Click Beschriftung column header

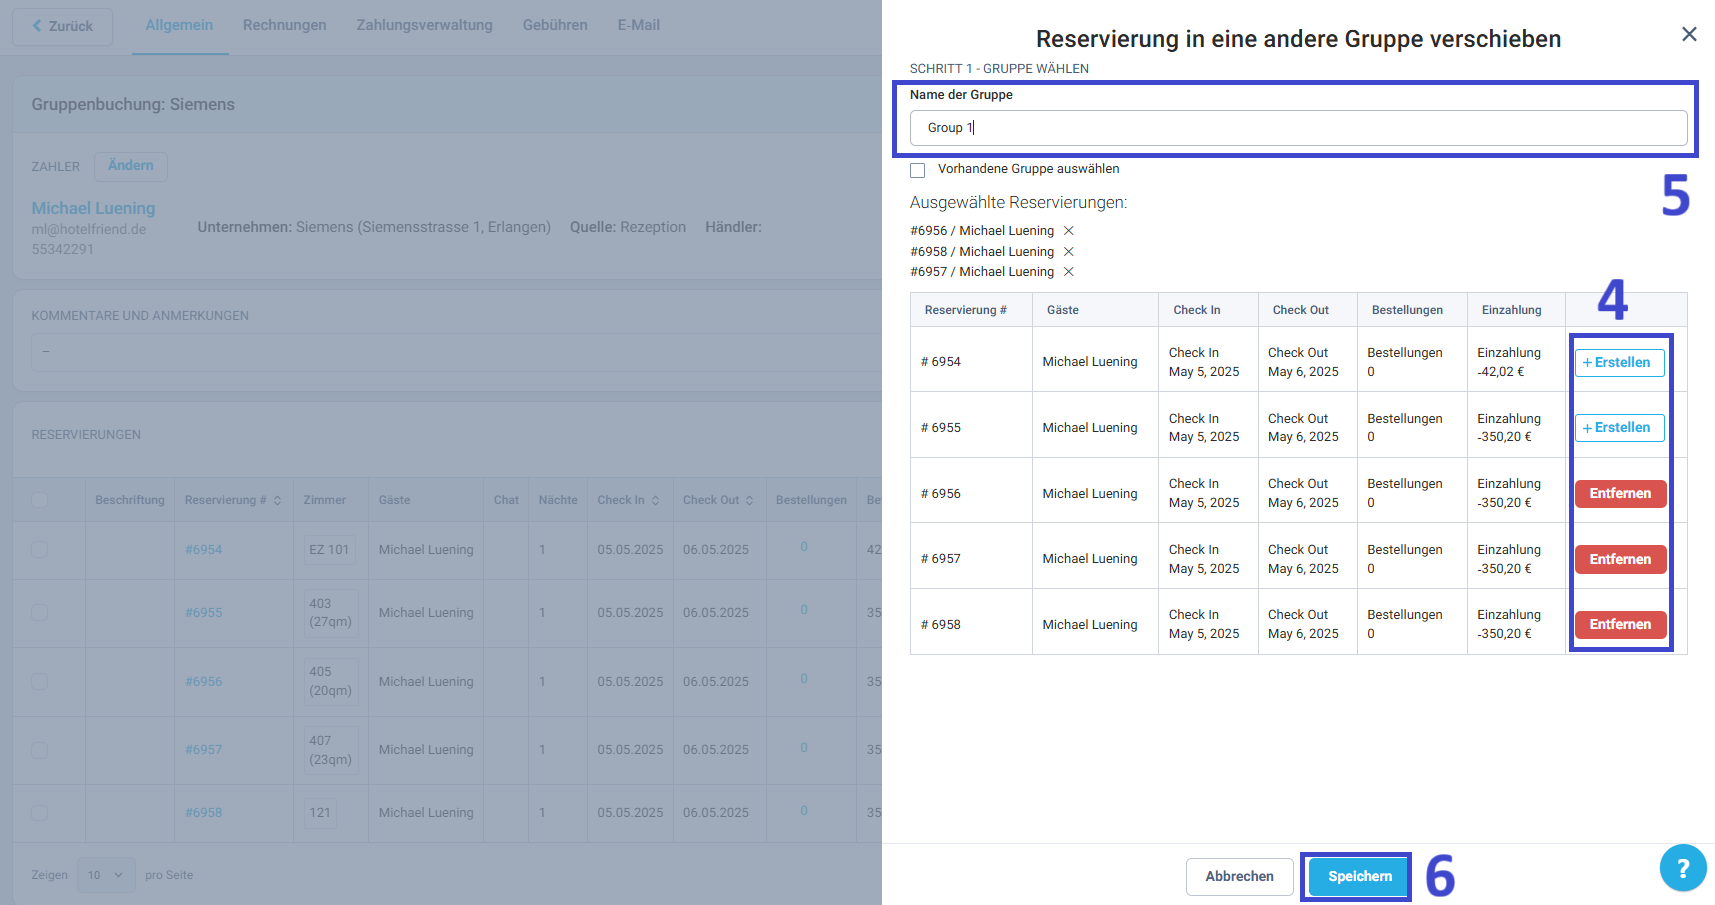point(130,500)
